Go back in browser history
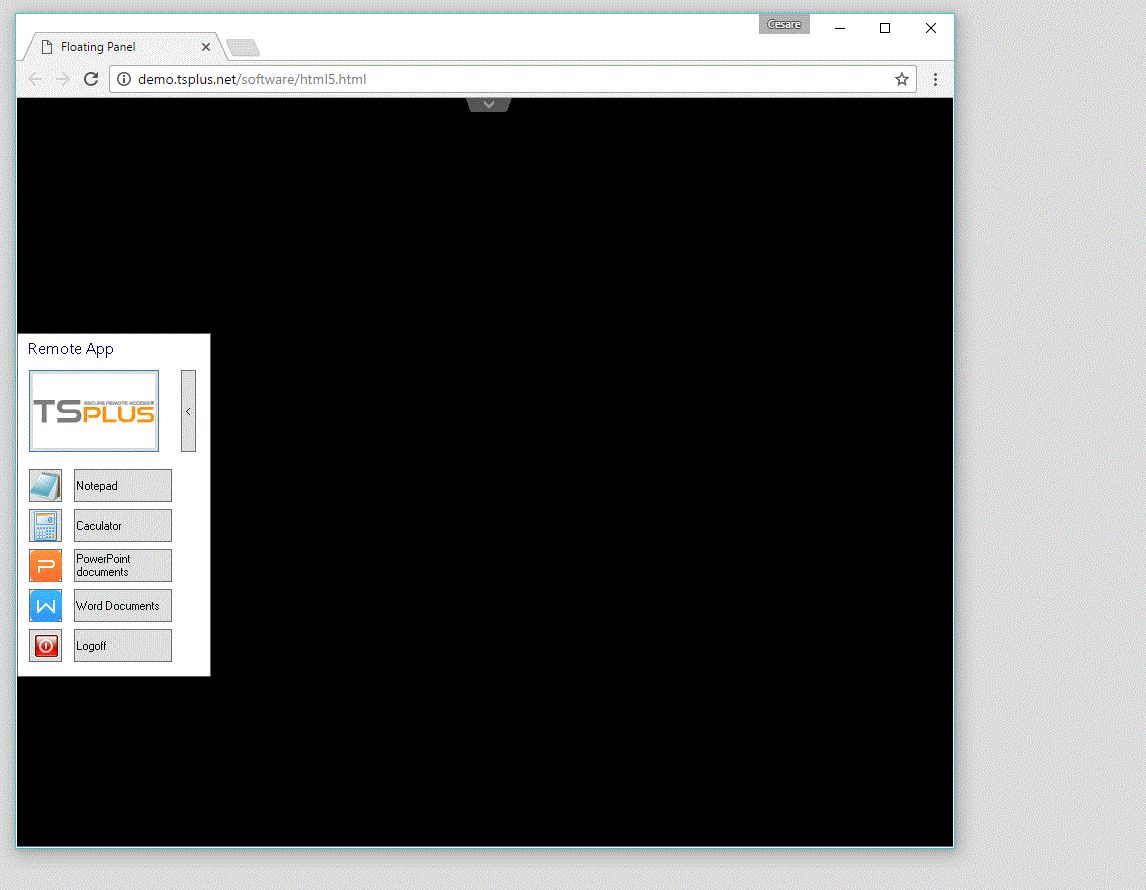This screenshot has width=1146, height=890. (35, 79)
